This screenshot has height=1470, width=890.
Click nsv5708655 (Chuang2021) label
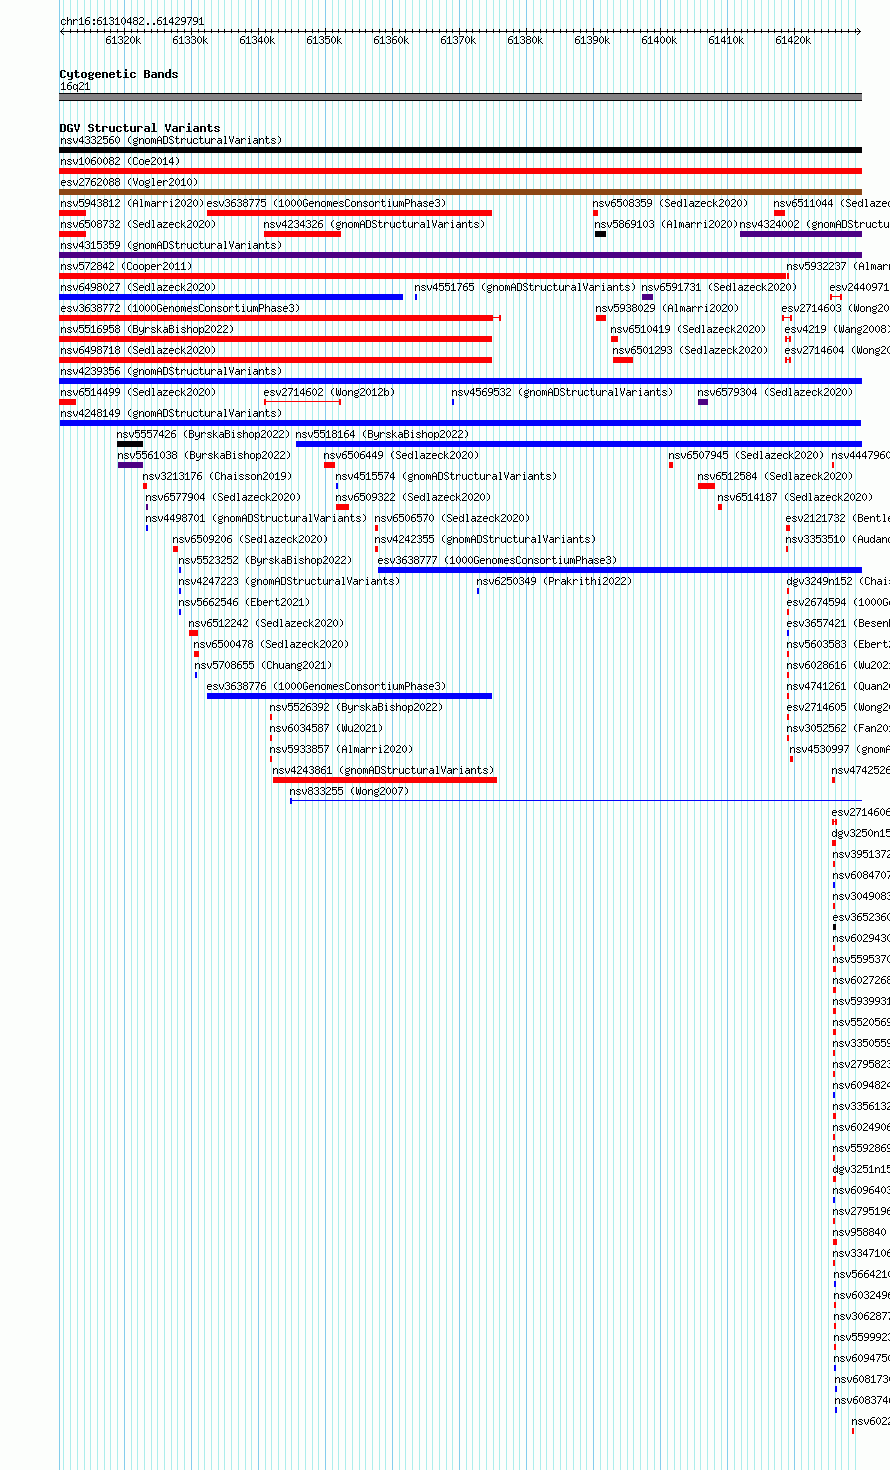(263, 665)
